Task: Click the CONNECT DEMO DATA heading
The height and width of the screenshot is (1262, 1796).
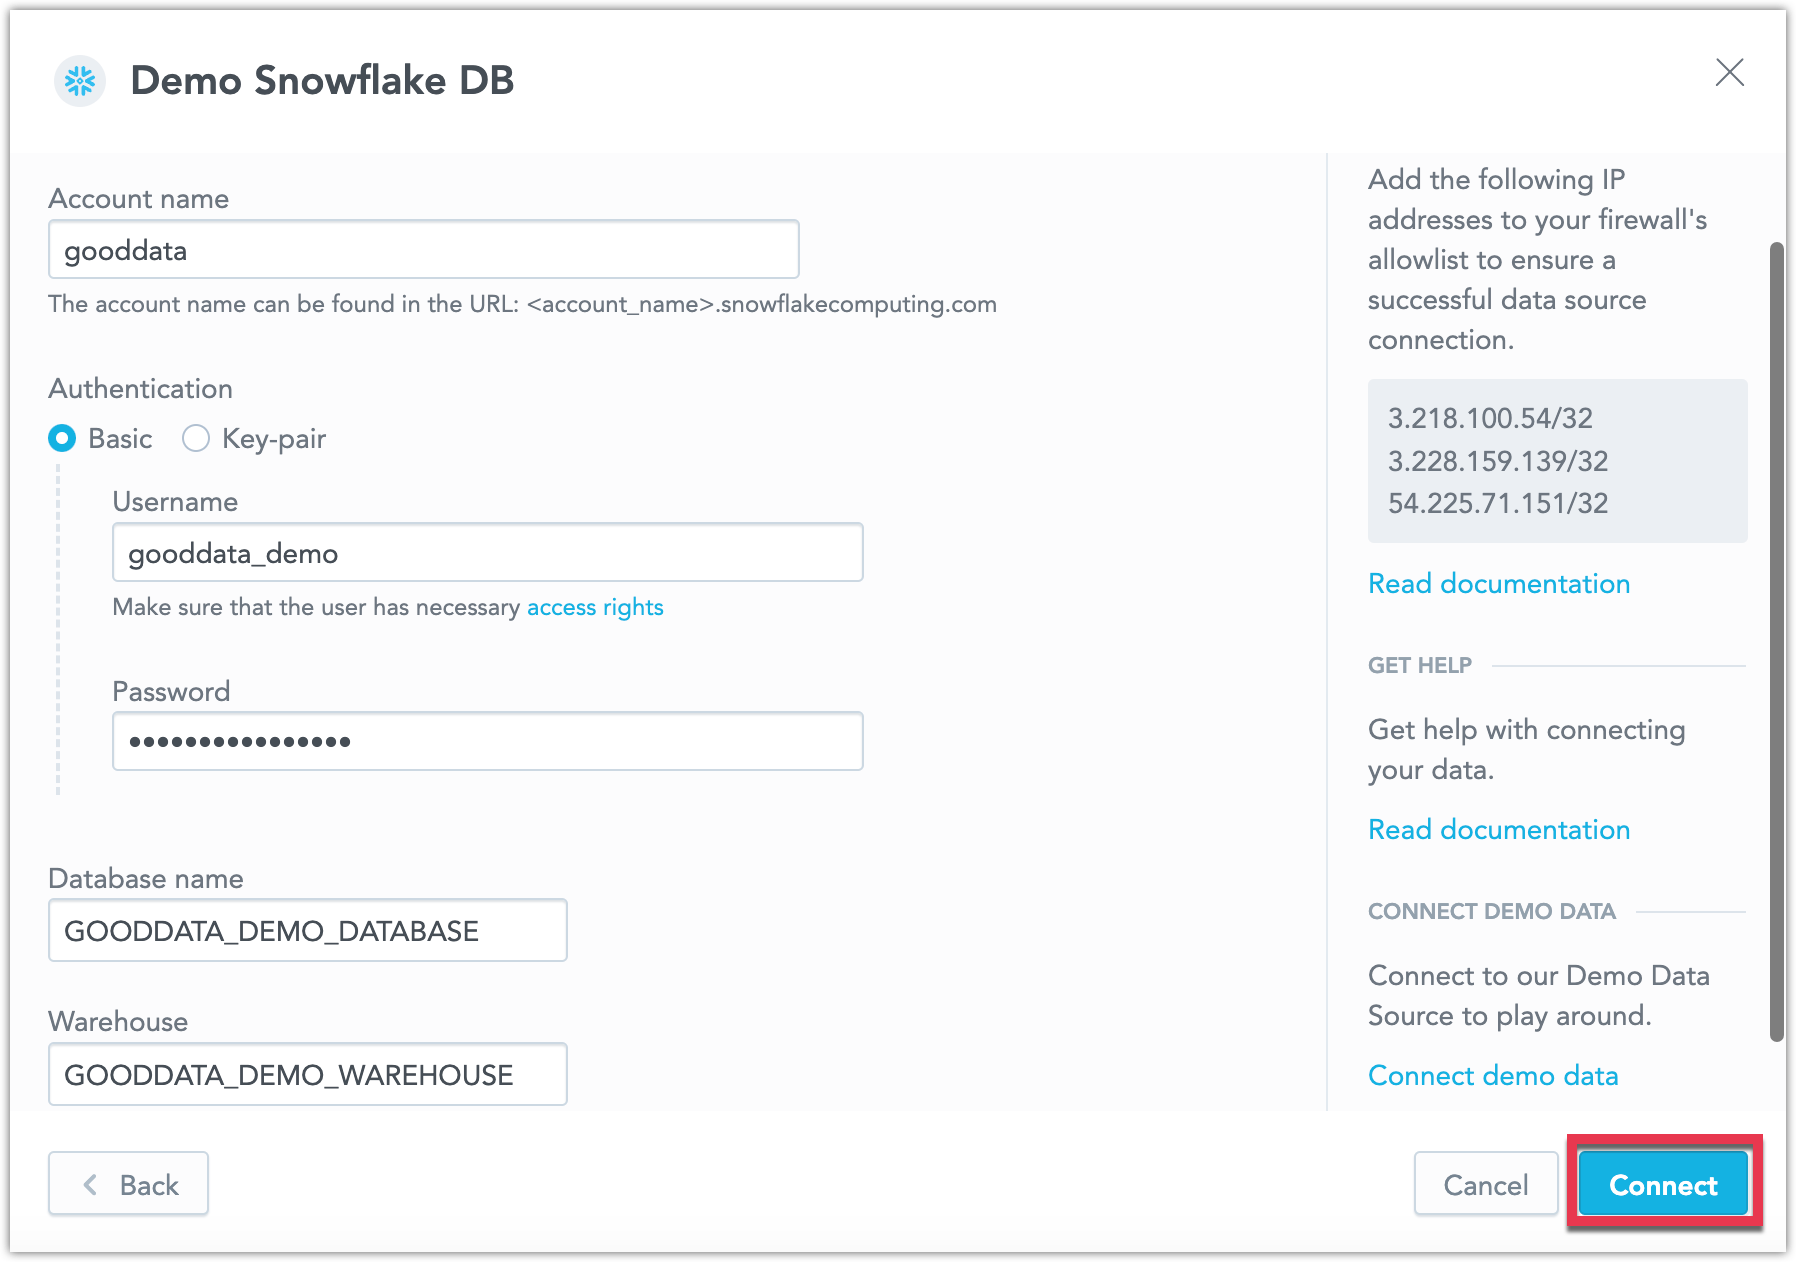Action: pyautogui.click(x=1492, y=912)
